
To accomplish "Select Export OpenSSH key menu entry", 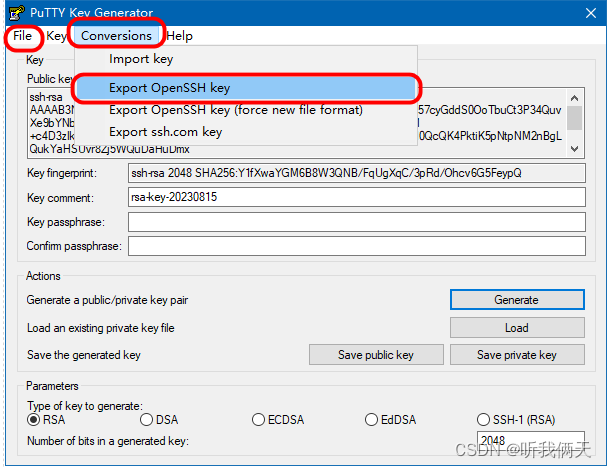I will [245, 88].
